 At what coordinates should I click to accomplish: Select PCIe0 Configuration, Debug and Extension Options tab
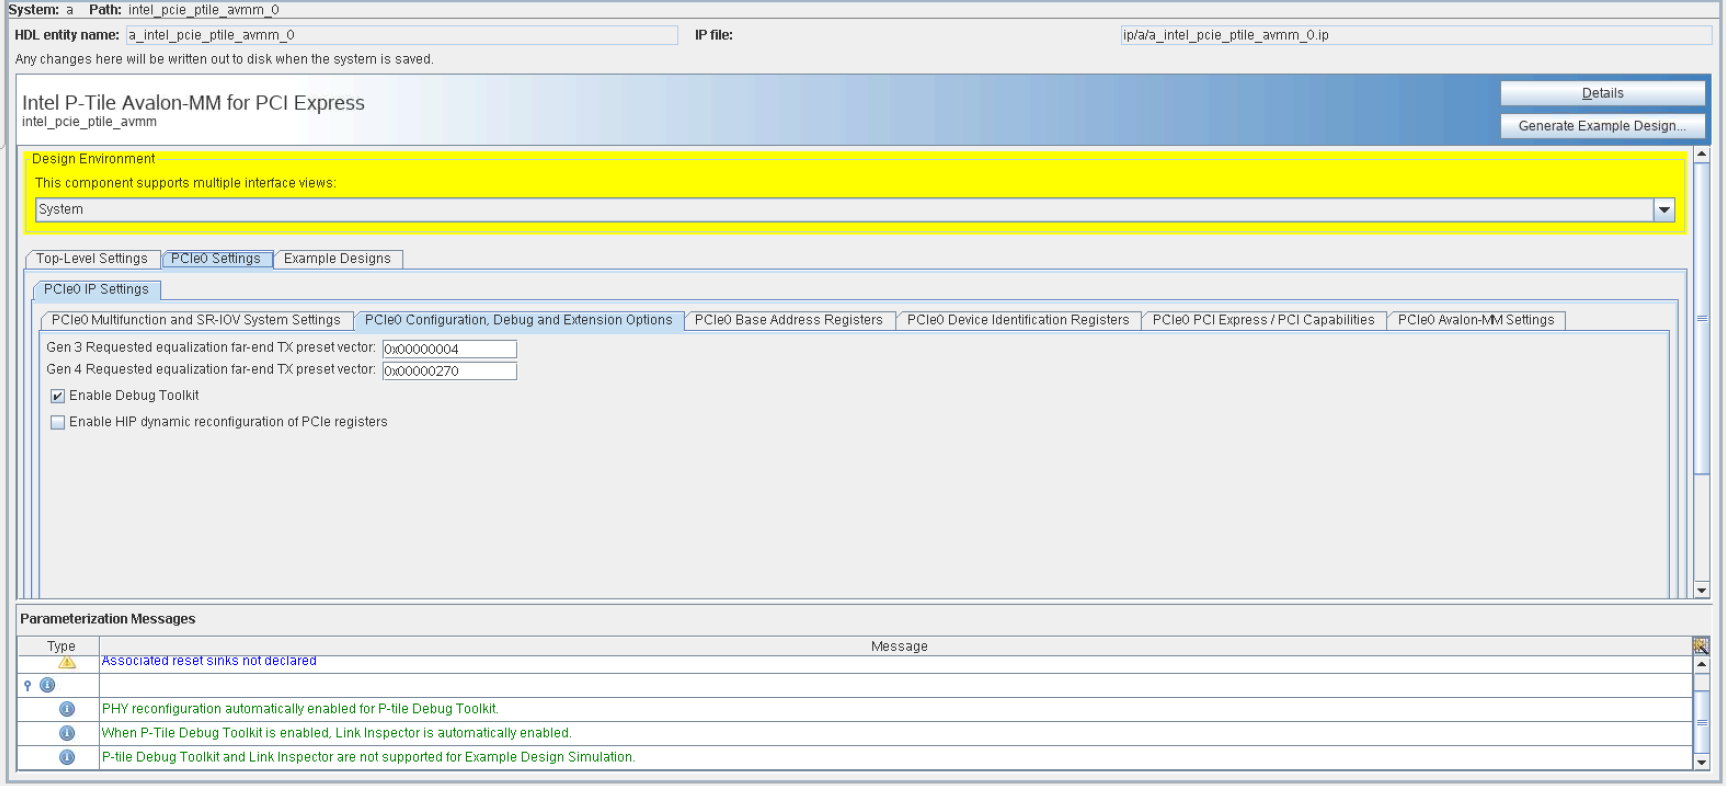pos(518,321)
